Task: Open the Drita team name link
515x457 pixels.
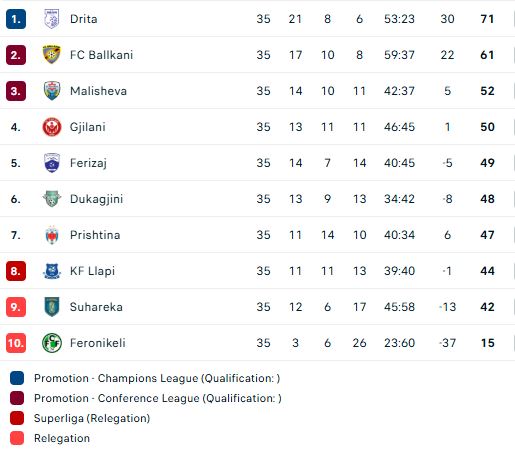Action: point(84,19)
